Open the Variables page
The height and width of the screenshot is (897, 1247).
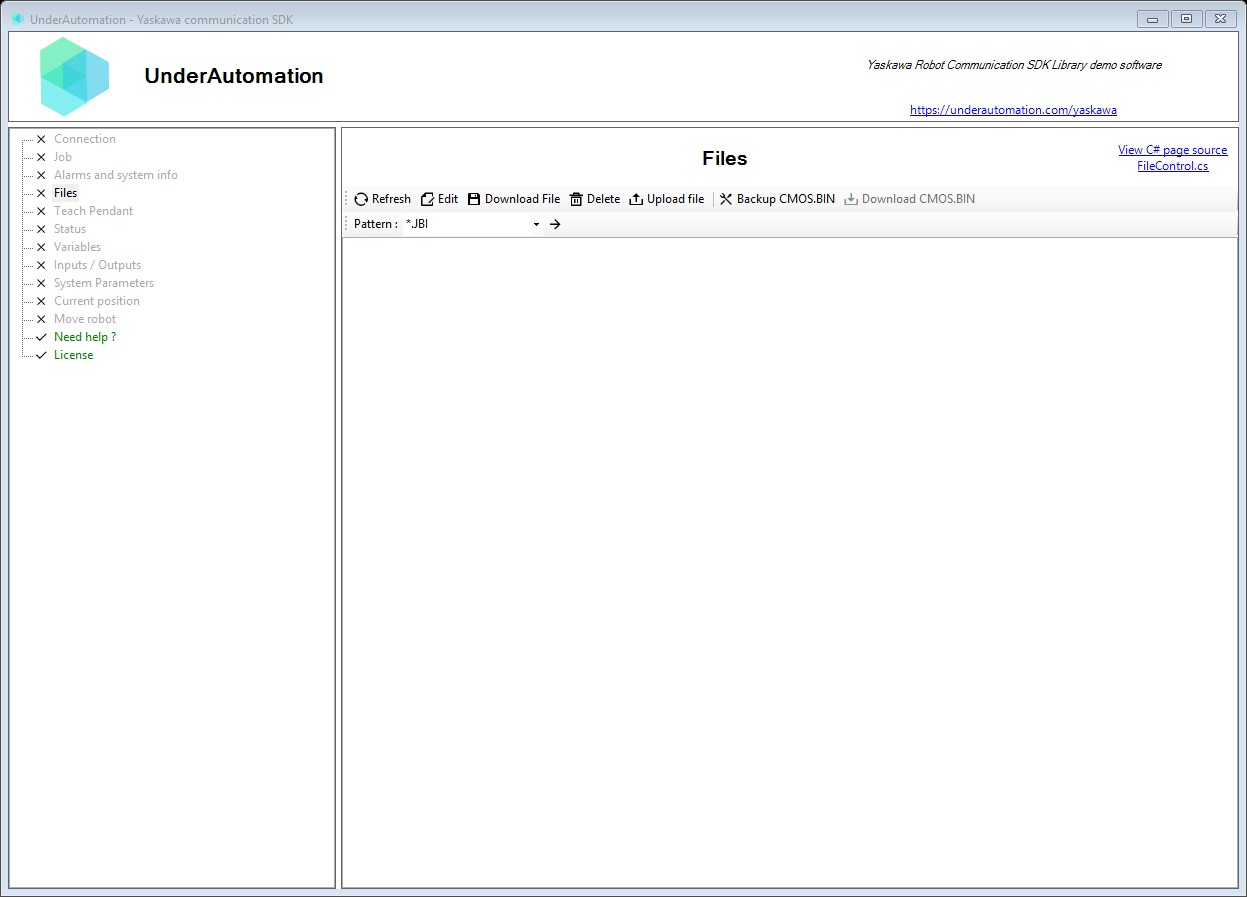click(x=77, y=247)
